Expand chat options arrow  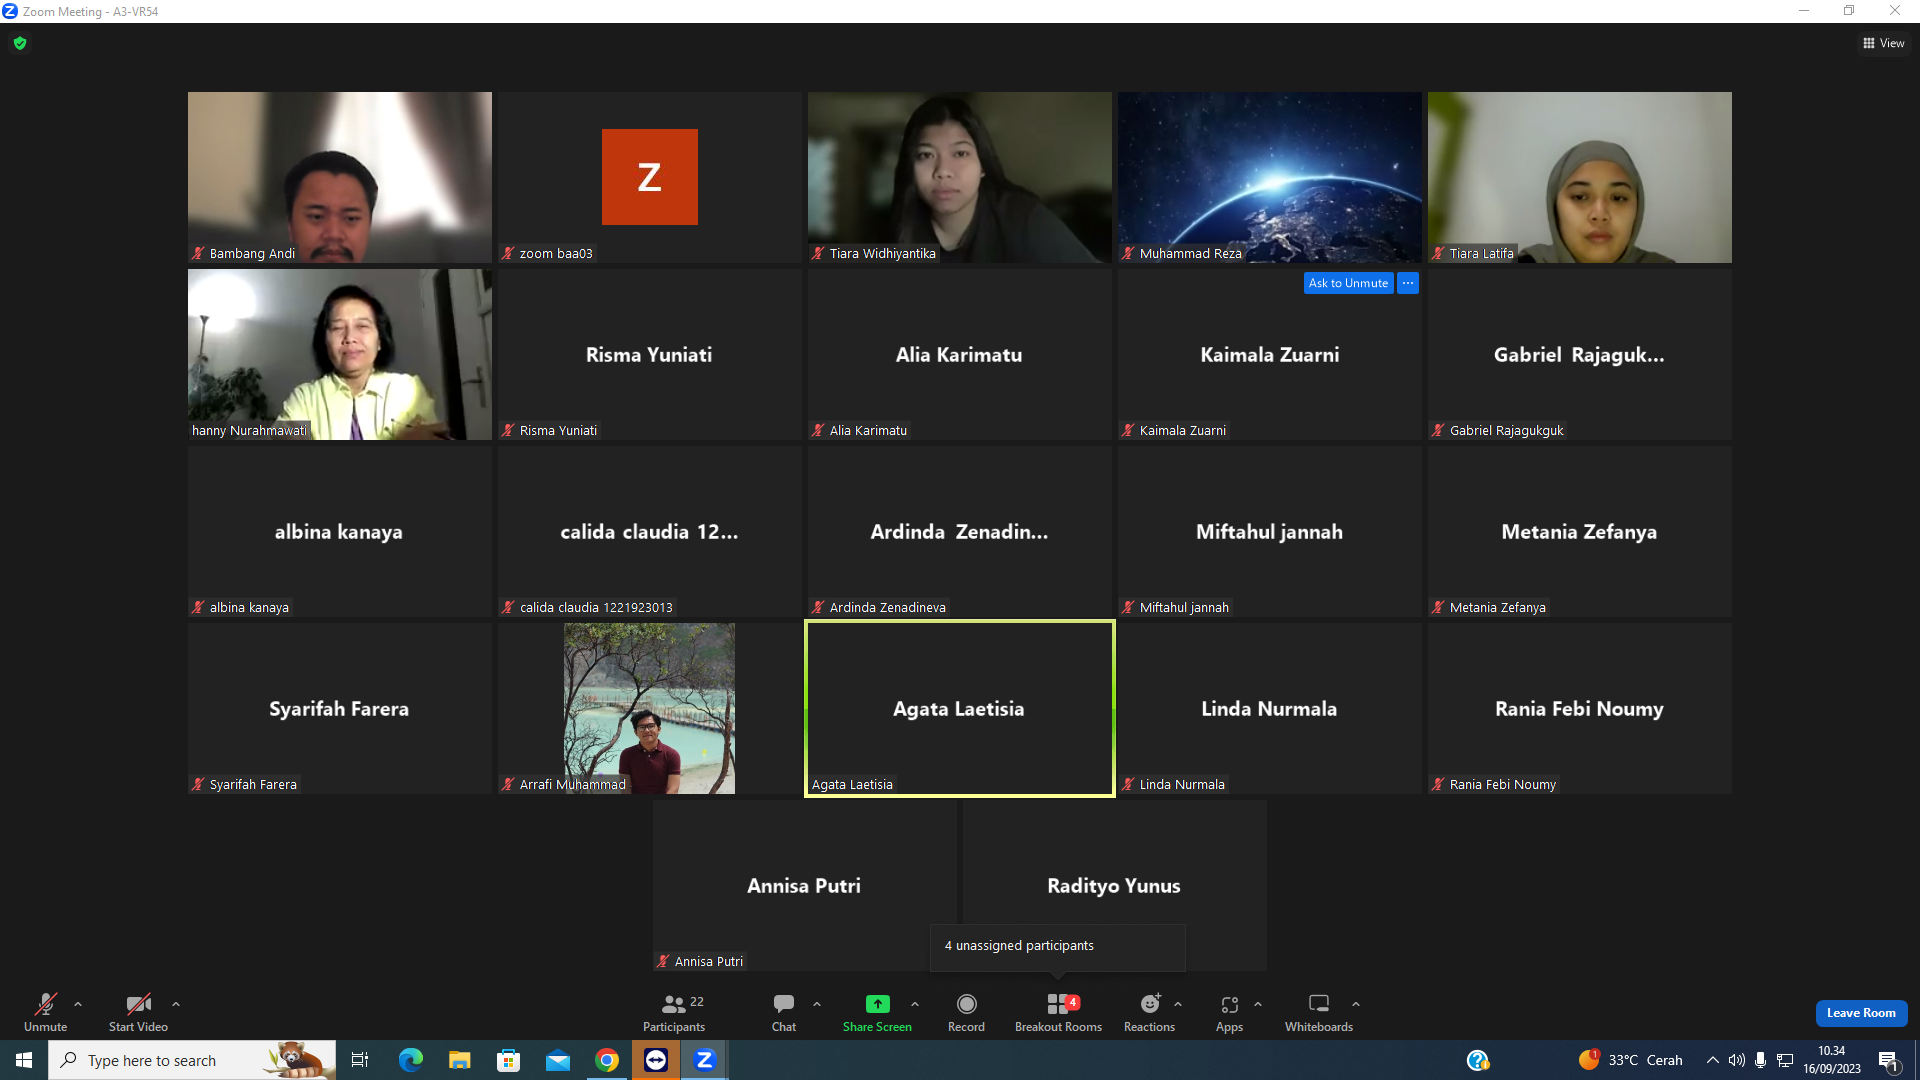point(817,1004)
